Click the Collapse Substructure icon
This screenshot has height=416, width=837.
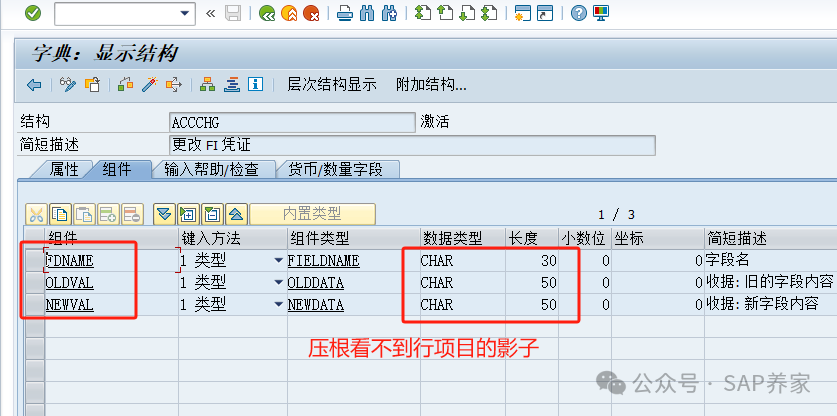pos(212,215)
